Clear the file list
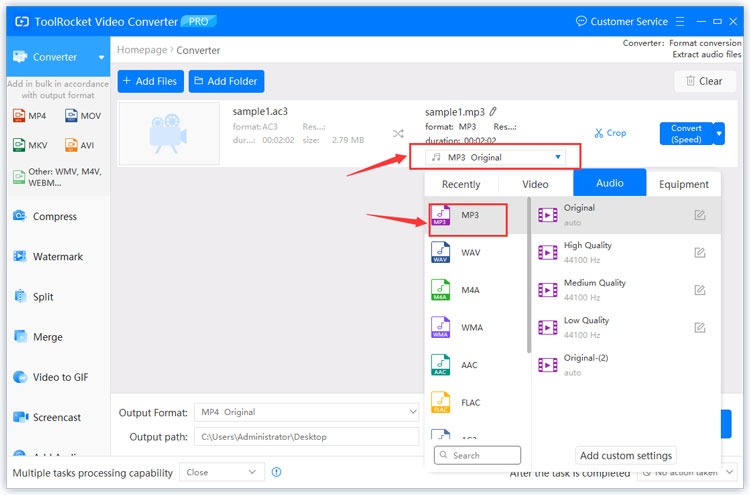 [705, 81]
